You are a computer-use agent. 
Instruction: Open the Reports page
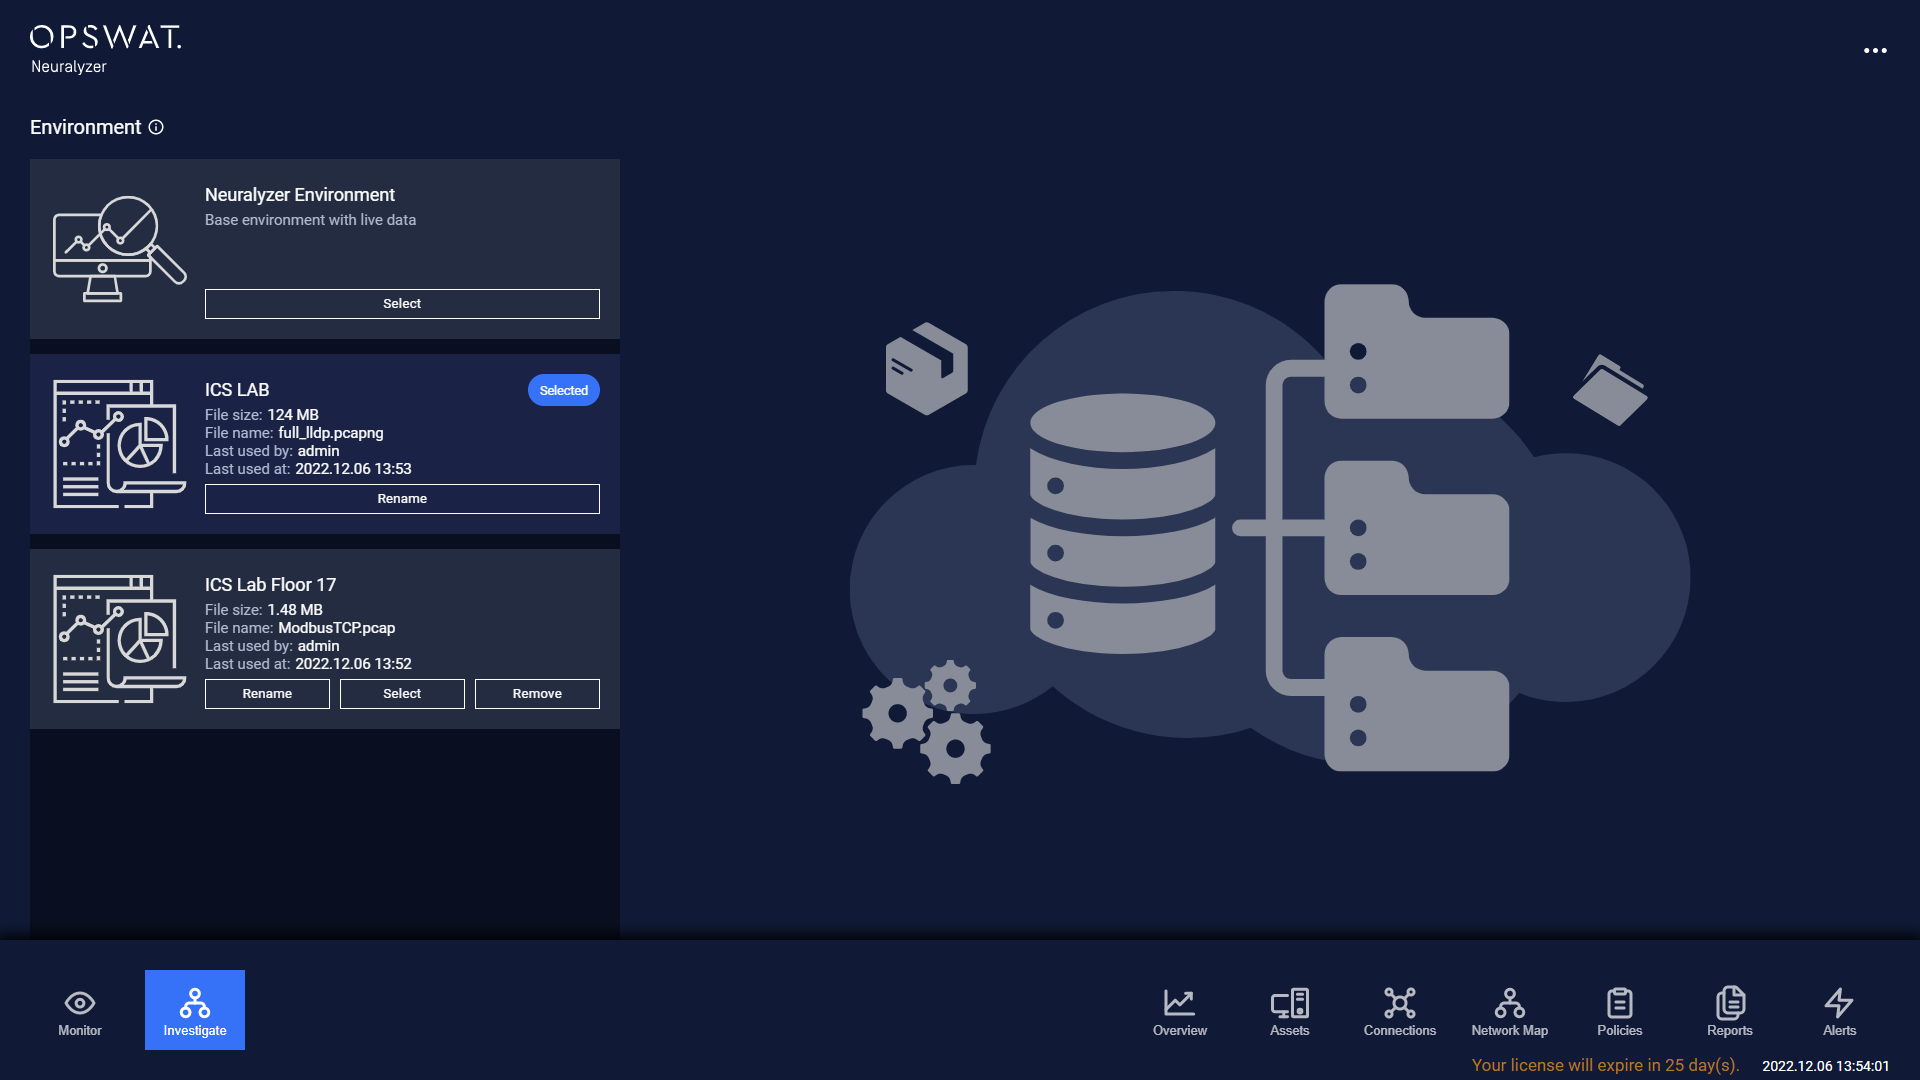pyautogui.click(x=1730, y=1012)
